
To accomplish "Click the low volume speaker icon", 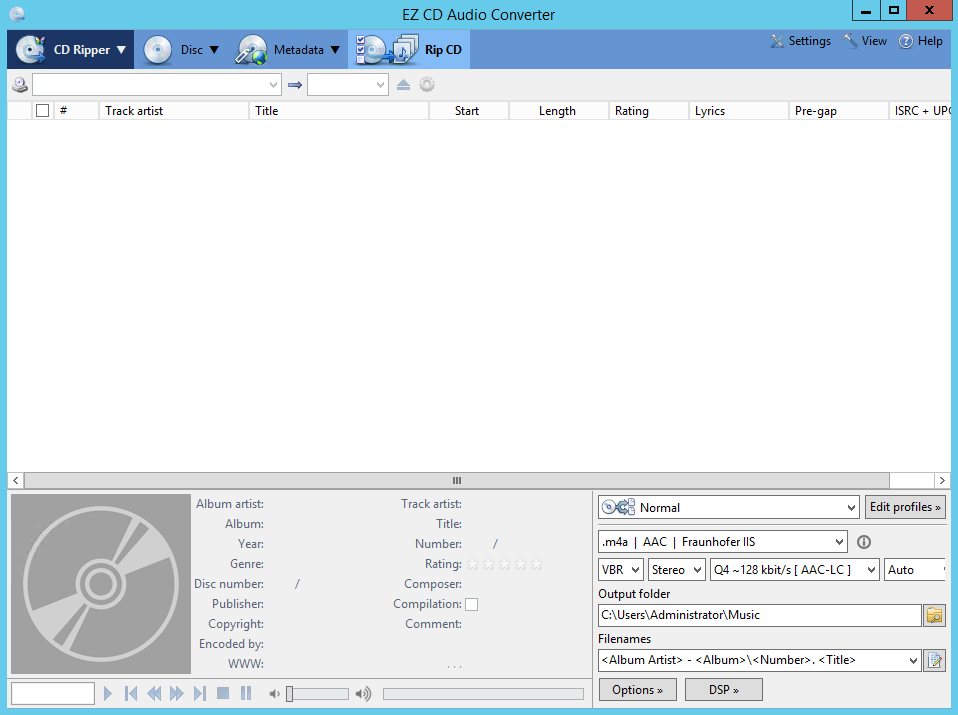I will (x=274, y=694).
